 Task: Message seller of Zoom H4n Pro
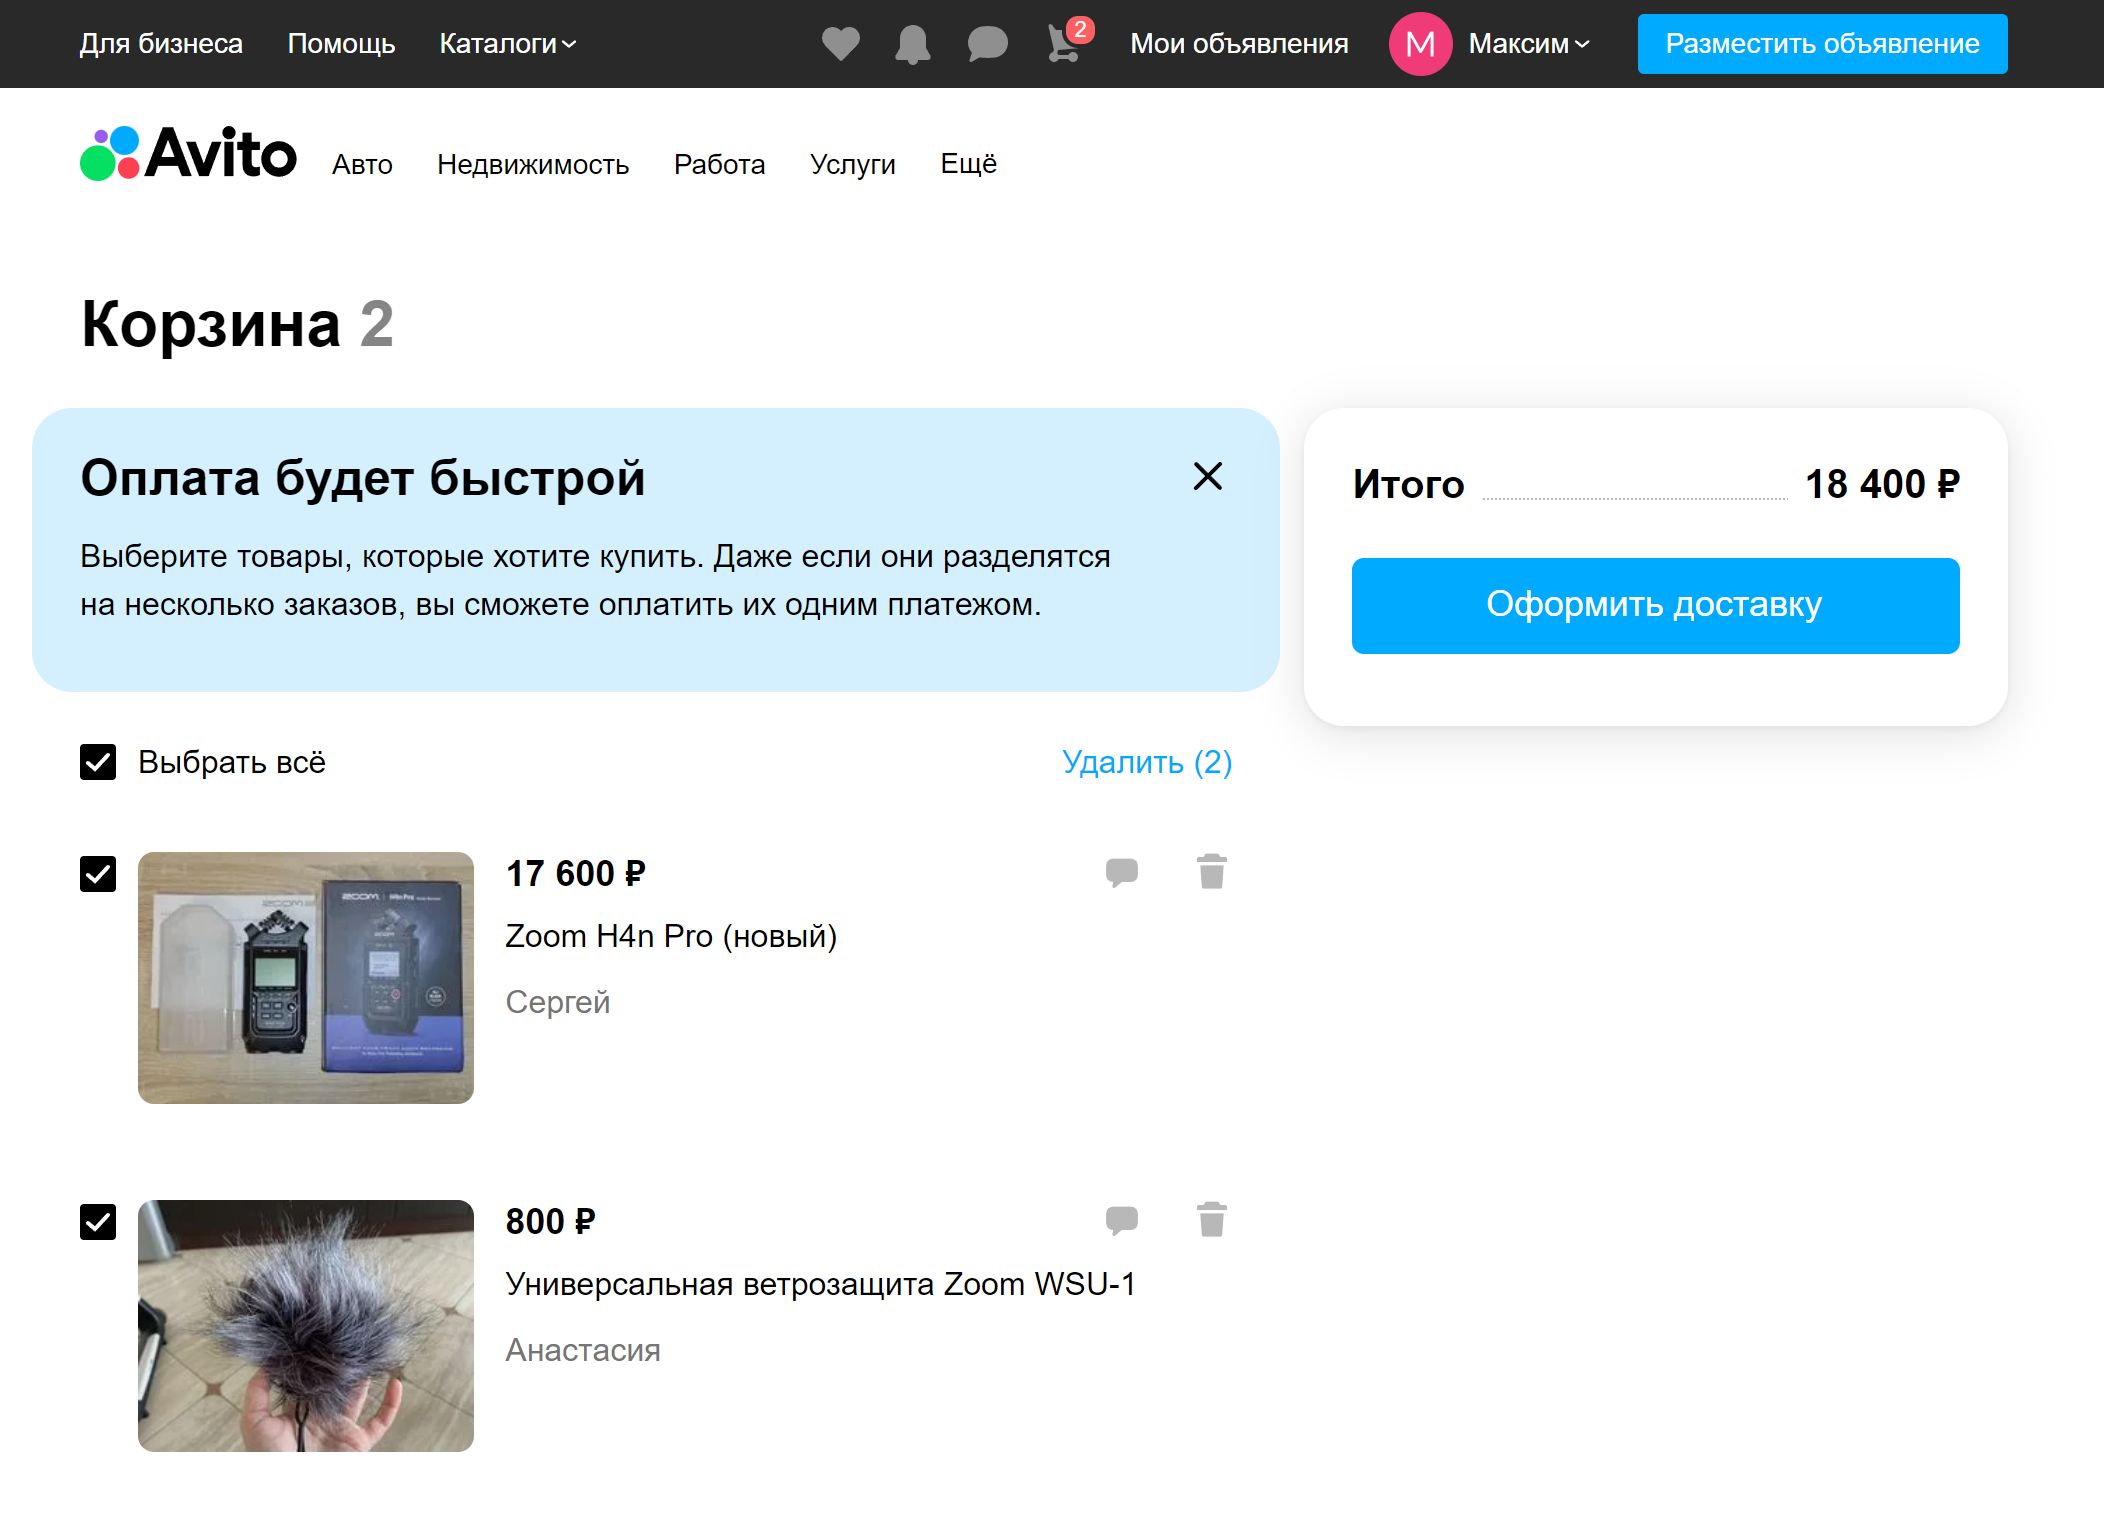pos(1122,872)
